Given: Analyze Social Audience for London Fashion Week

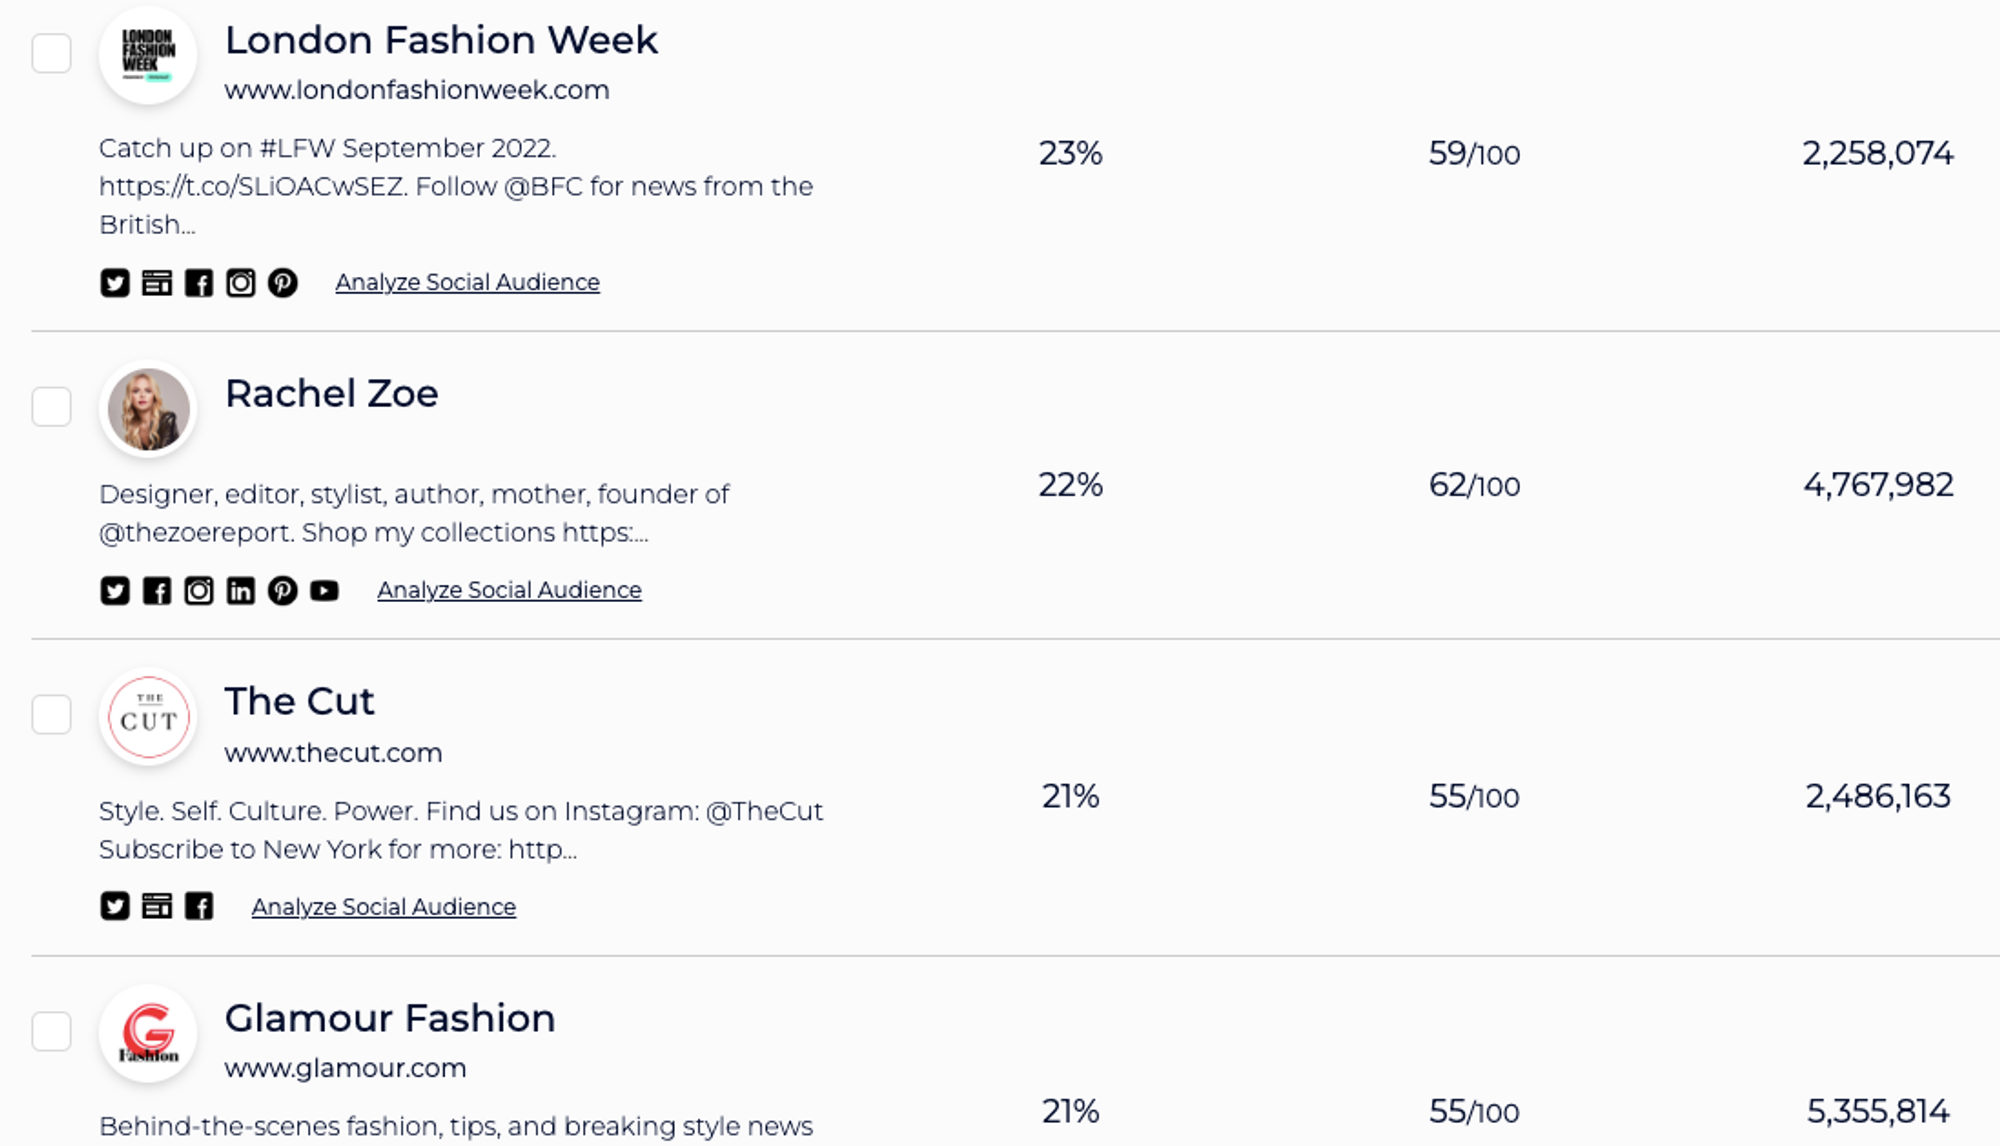Looking at the screenshot, I should [467, 282].
